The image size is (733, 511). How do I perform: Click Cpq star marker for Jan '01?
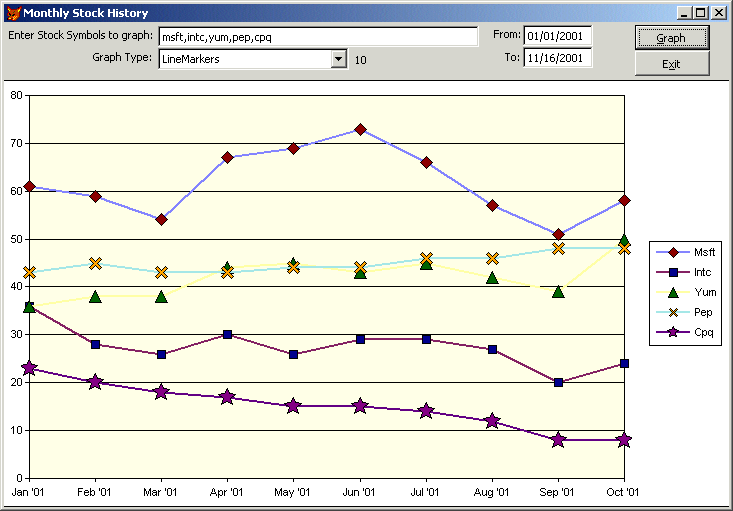tap(29, 368)
